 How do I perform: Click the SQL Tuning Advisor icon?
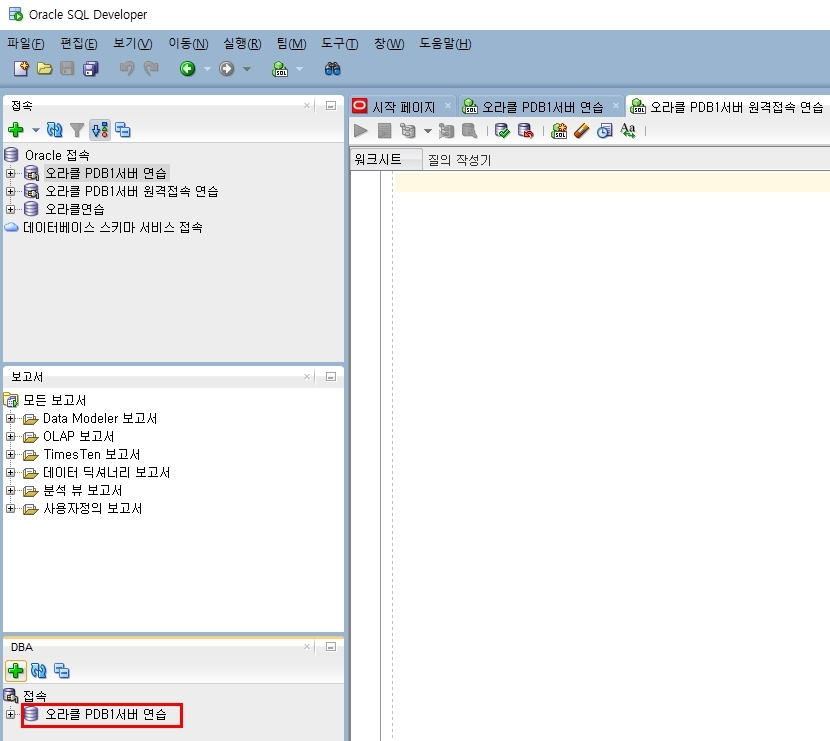point(470,130)
